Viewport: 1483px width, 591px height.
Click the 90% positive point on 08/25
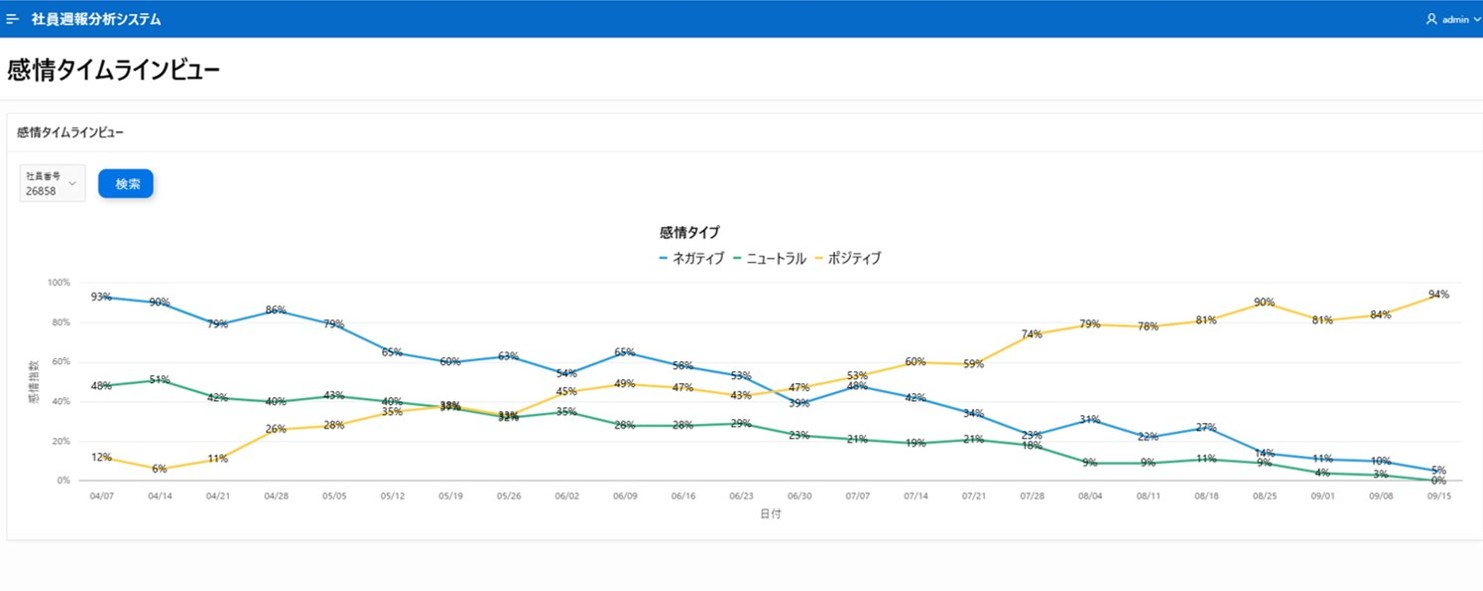[x=1263, y=302]
